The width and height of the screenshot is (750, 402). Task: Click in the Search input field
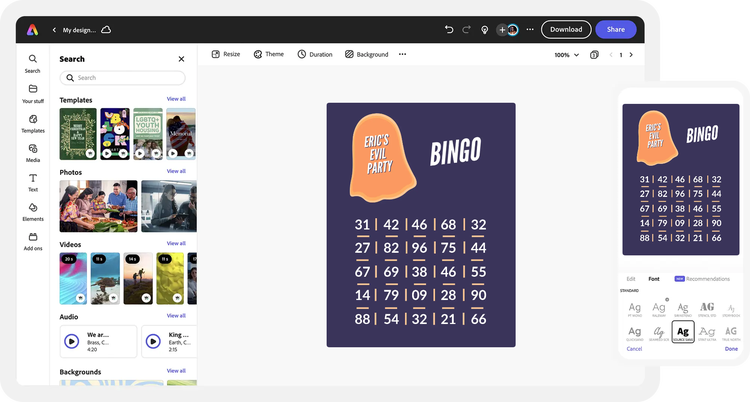click(122, 78)
